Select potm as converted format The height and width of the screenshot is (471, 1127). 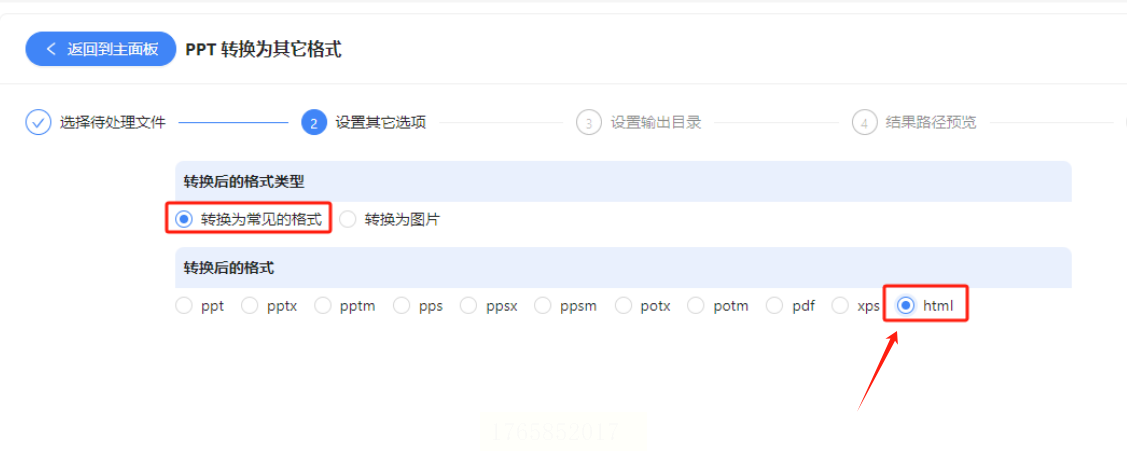pos(696,306)
